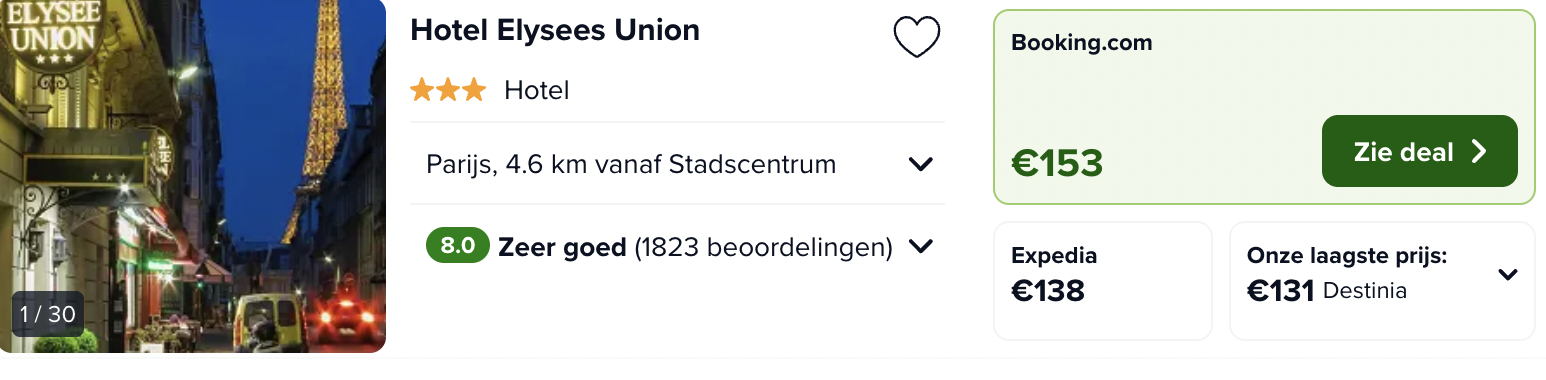Viewport: 1546px width, 380px height.
Task: Expand the Zeer goed reviews chevron
Action: click(920, 246)
